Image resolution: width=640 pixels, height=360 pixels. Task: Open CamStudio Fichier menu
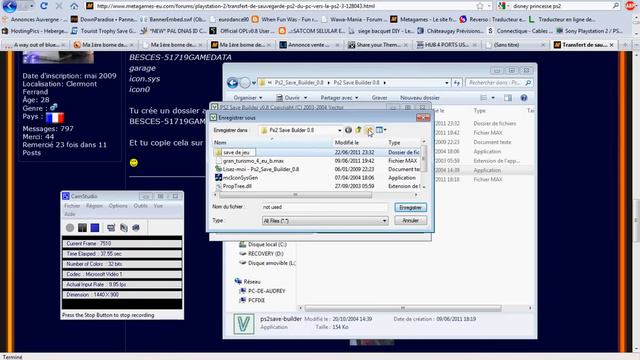[72, 206]
